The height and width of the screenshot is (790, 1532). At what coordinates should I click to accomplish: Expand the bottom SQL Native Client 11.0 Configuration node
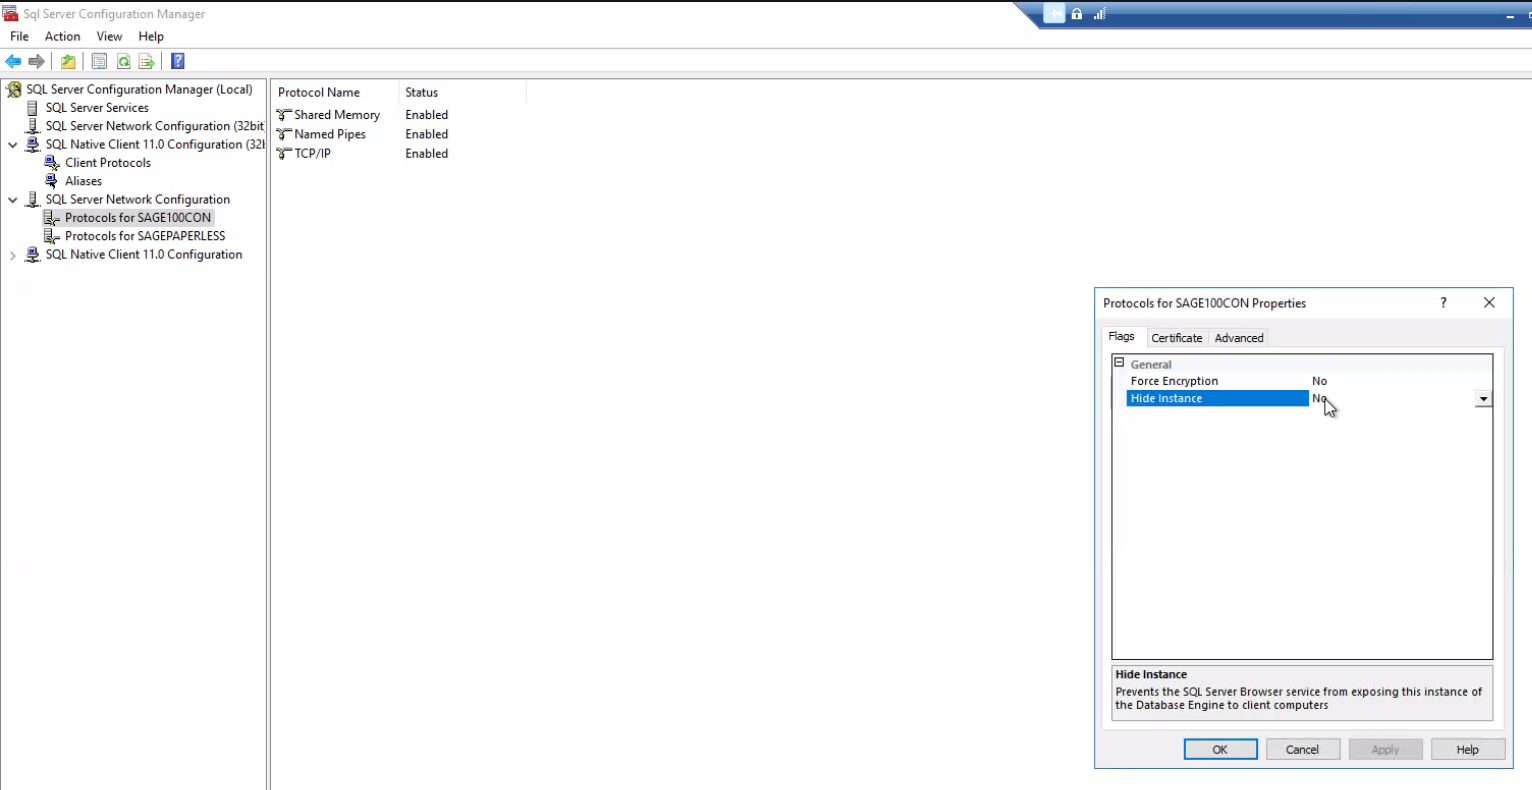click(13, 256)
